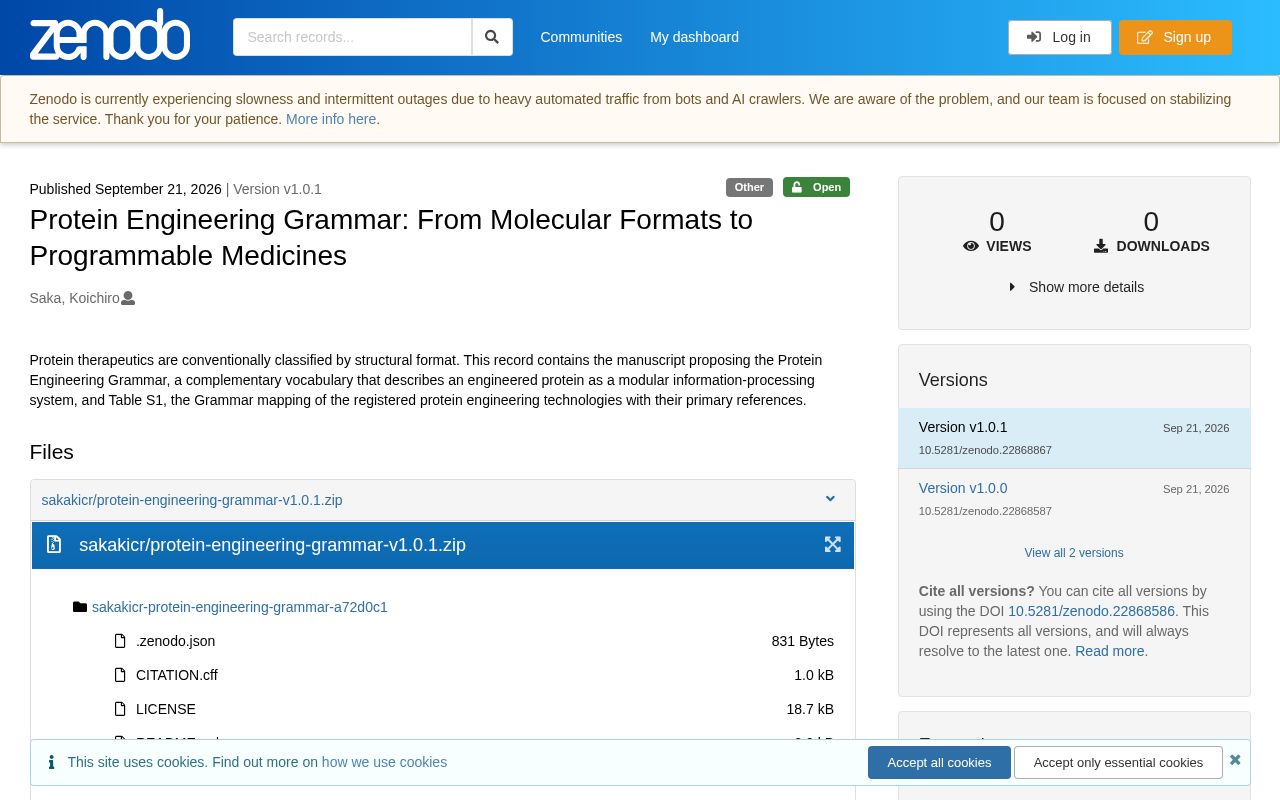Open the Communities page
The height and width of the screenshot is (800, 1280).
point(581,37)
